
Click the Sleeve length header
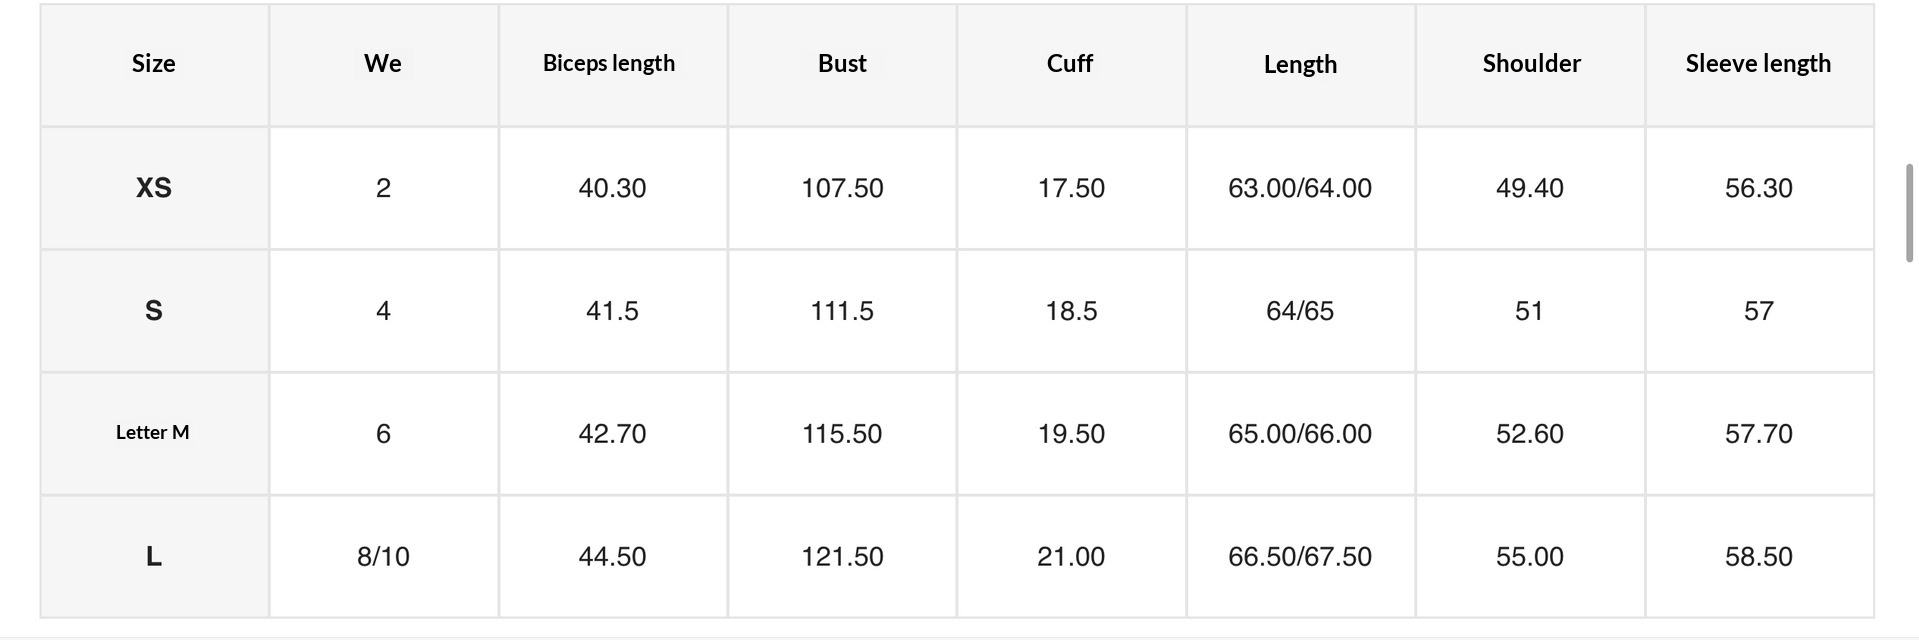[1758, 64]
